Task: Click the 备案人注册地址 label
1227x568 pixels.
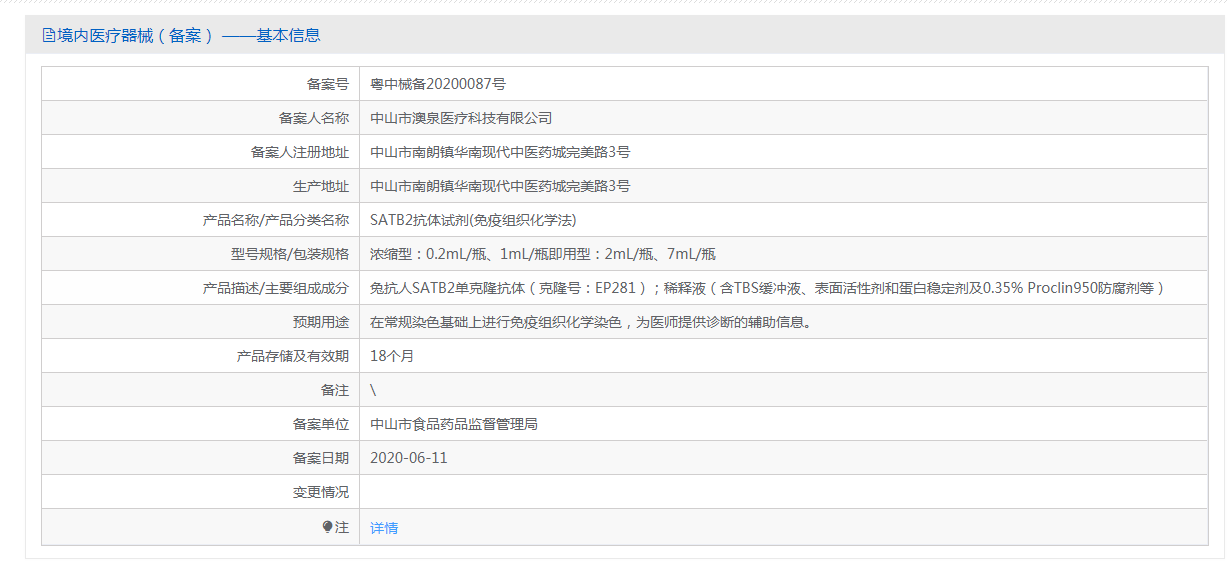Action: click(x=300, y=152)
